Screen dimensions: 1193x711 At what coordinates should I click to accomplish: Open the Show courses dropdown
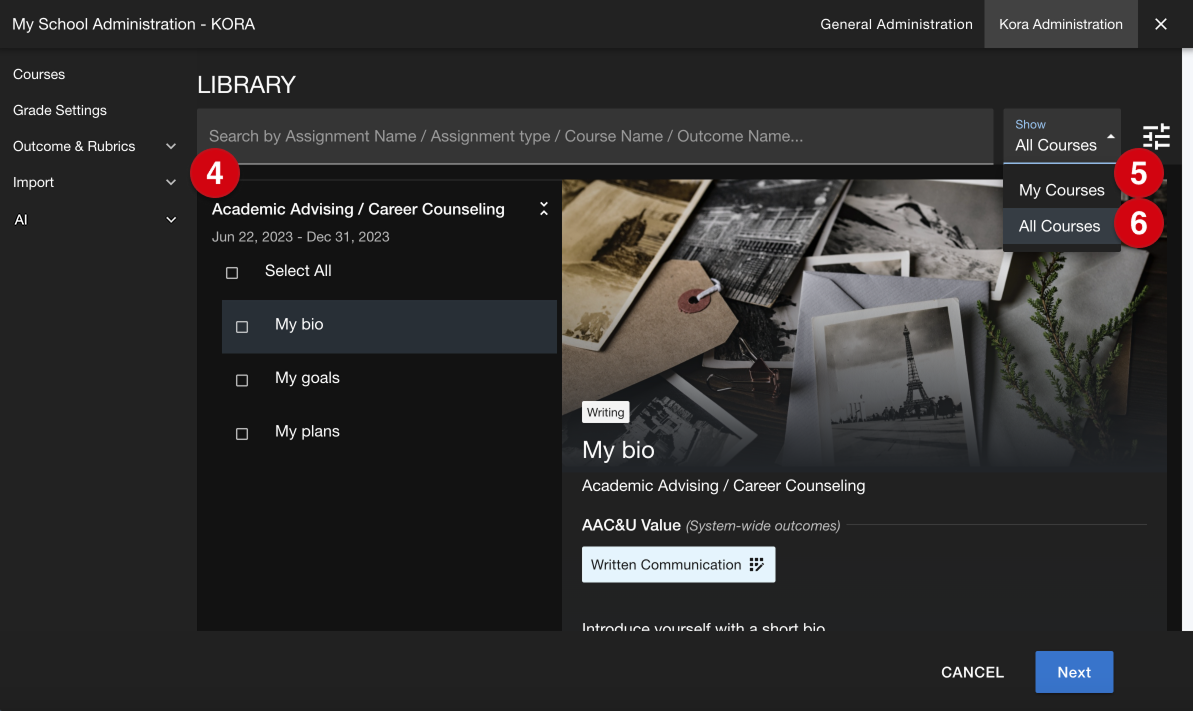pyautogui.click(x=1061, y=136)
